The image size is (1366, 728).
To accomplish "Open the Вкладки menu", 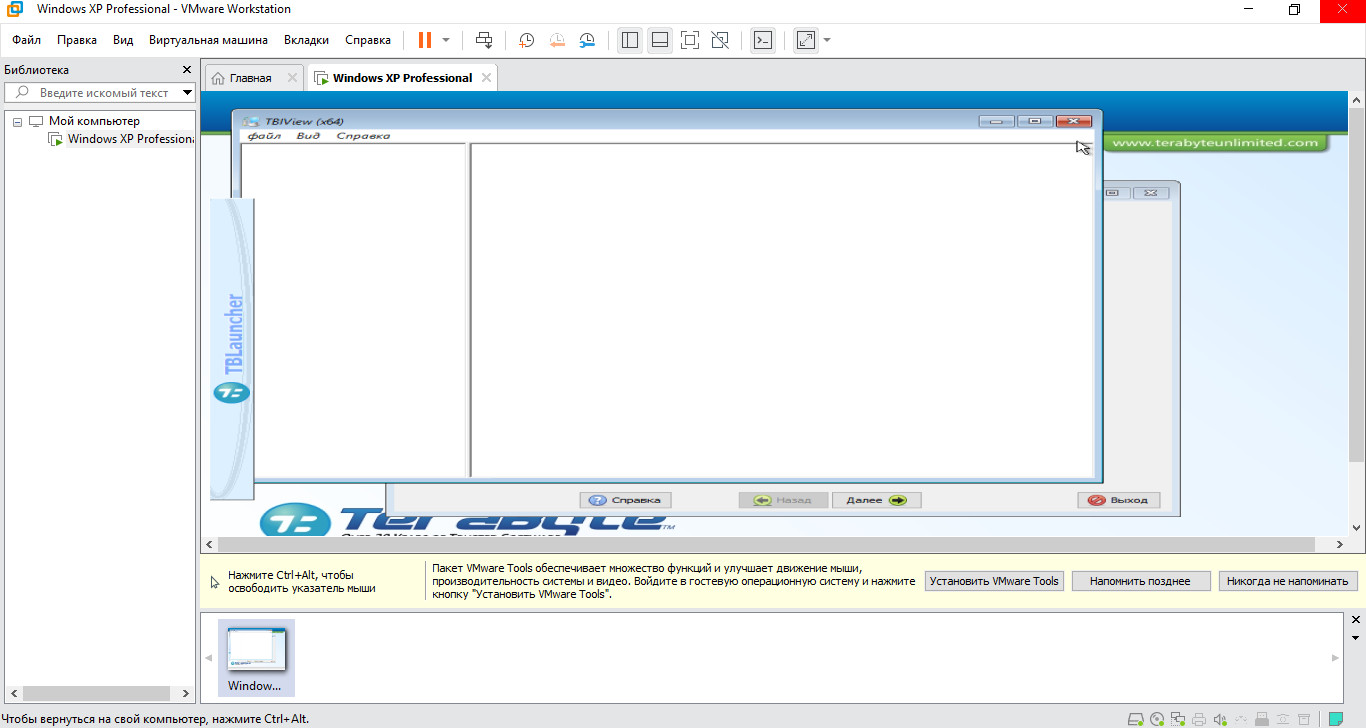I will point(306,40).
